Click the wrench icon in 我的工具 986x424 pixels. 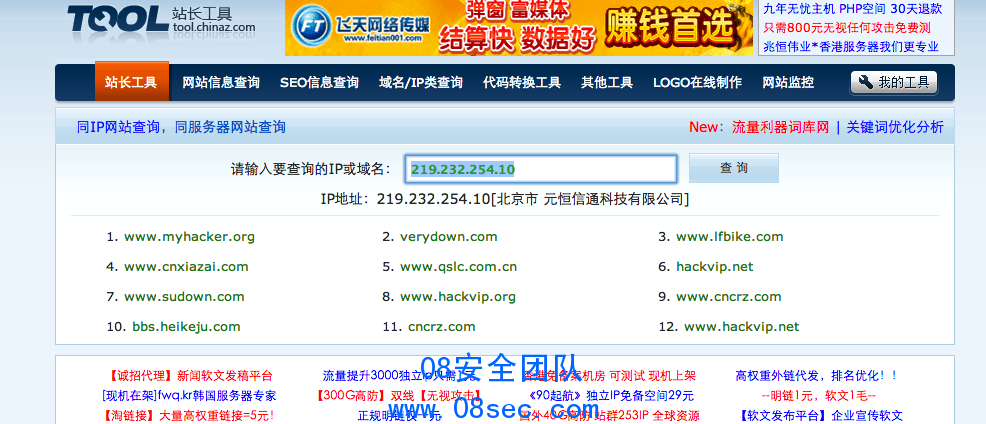pyautogui.click(x=865, y=82)
